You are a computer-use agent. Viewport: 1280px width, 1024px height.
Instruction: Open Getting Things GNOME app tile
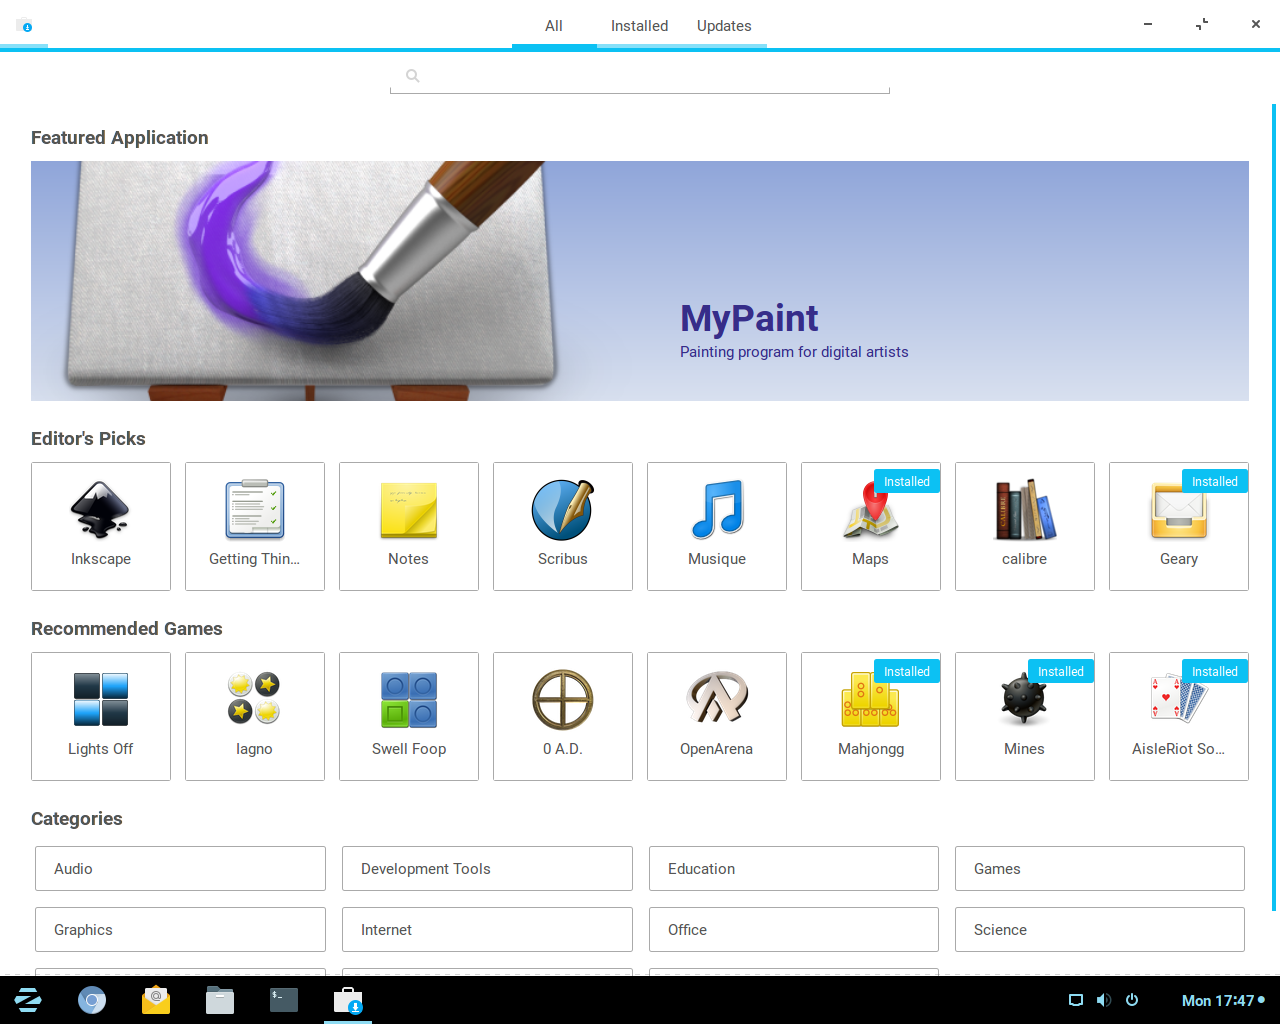(255, 526)
